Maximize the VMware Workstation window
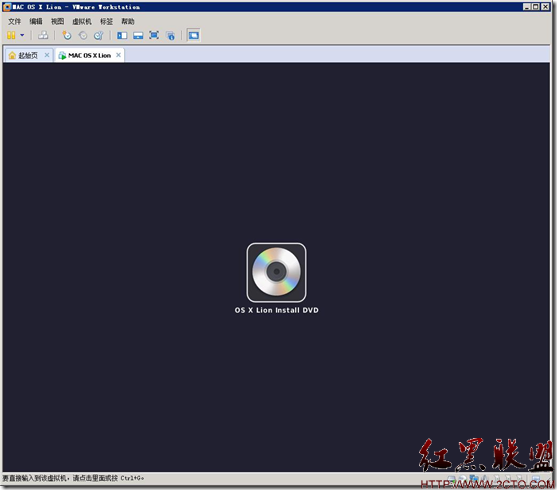 [536, 7]
